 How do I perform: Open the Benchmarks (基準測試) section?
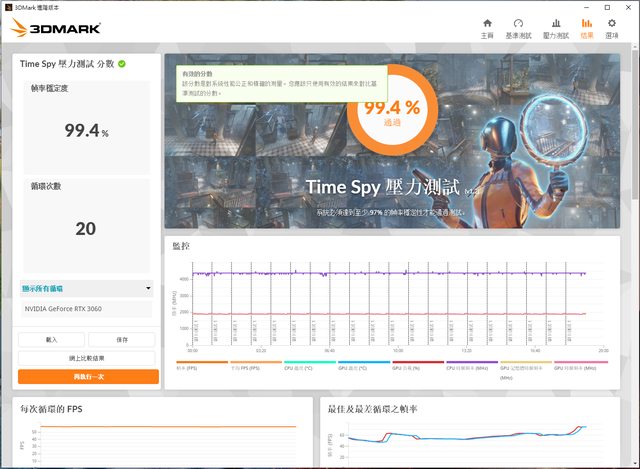[518, 28]
